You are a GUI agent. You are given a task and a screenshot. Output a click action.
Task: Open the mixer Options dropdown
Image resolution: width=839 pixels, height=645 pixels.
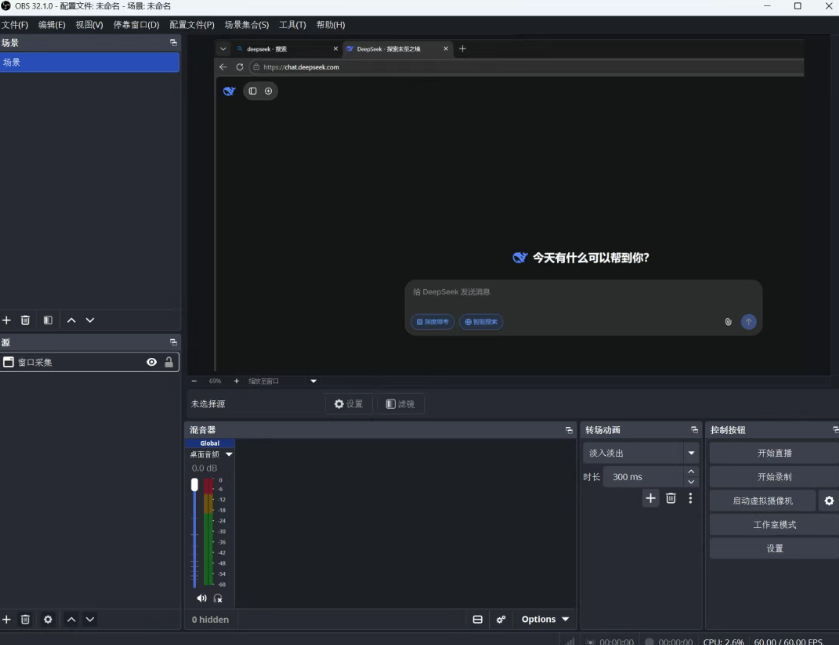click(545, 619)
